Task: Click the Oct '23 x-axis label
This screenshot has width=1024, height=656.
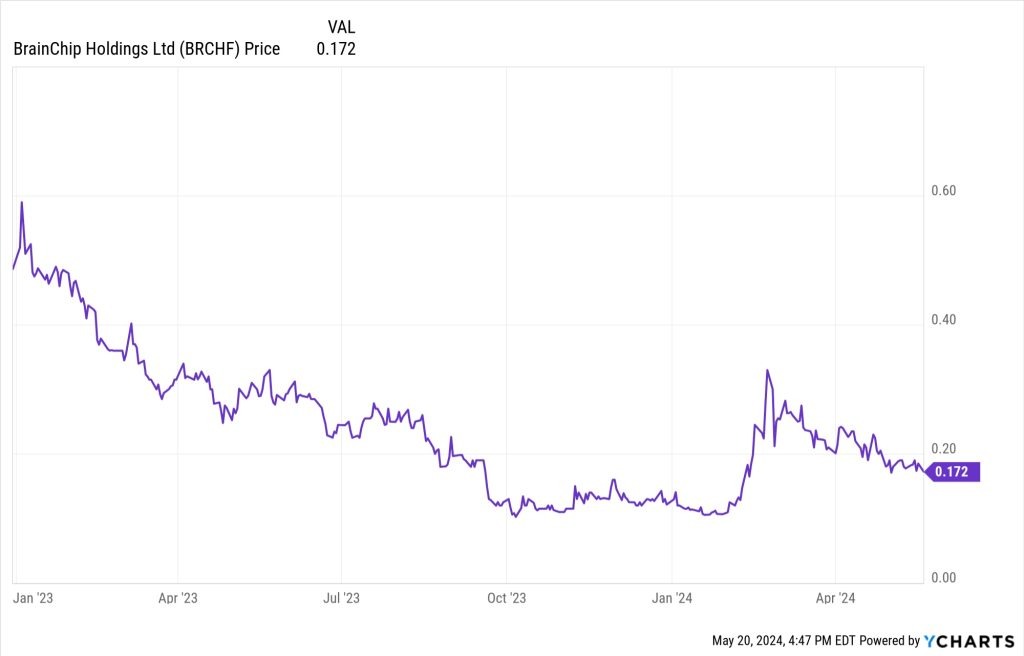Action: 506,598
